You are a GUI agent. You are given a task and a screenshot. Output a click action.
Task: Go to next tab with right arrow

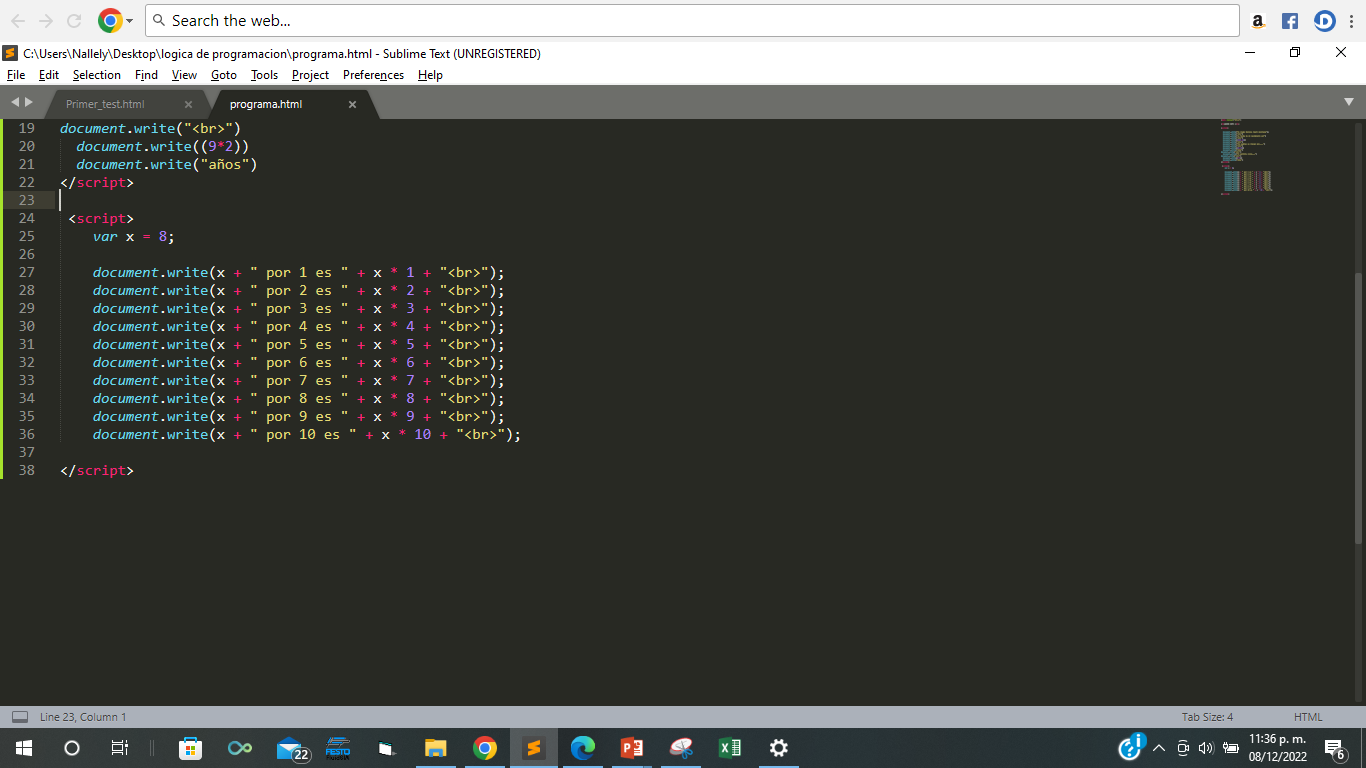pos(28,102)
